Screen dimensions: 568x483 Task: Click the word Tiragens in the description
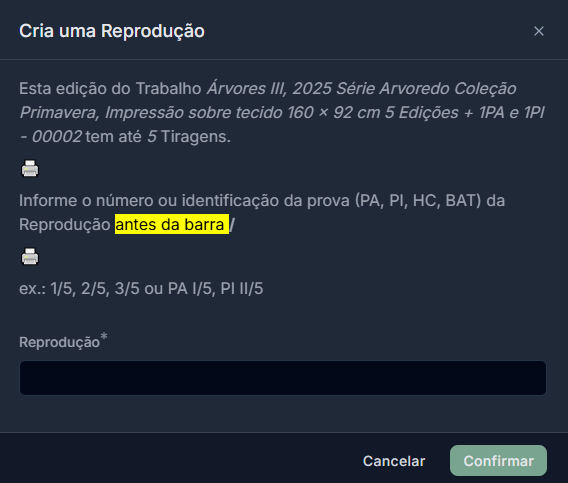coord(196,137)
